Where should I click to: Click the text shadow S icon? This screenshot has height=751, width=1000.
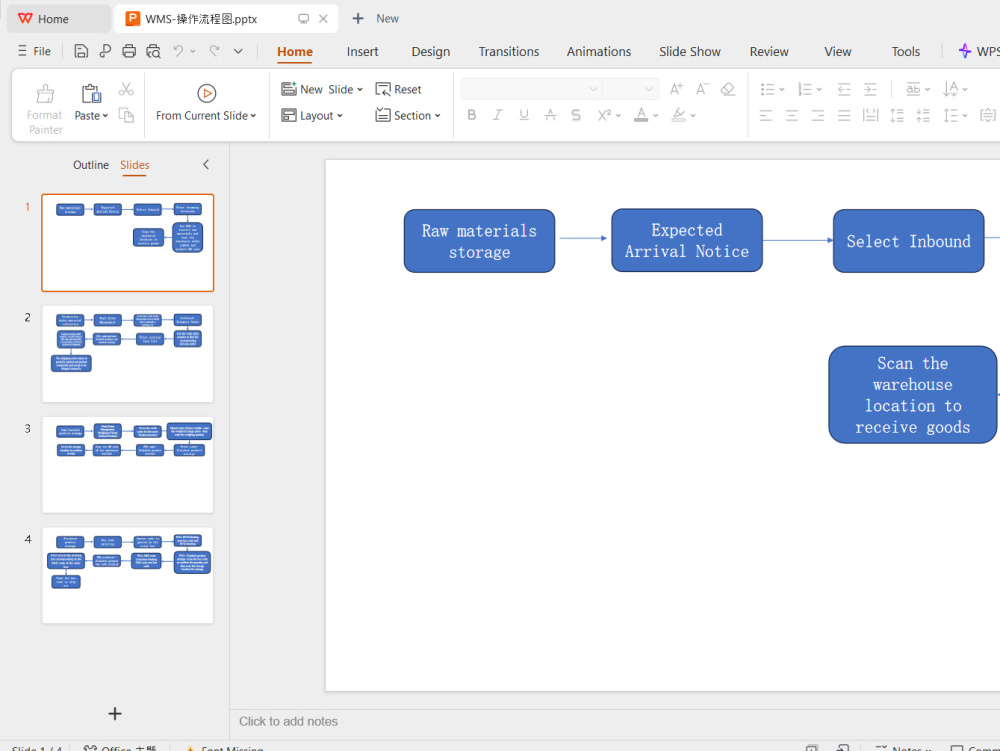576,115
